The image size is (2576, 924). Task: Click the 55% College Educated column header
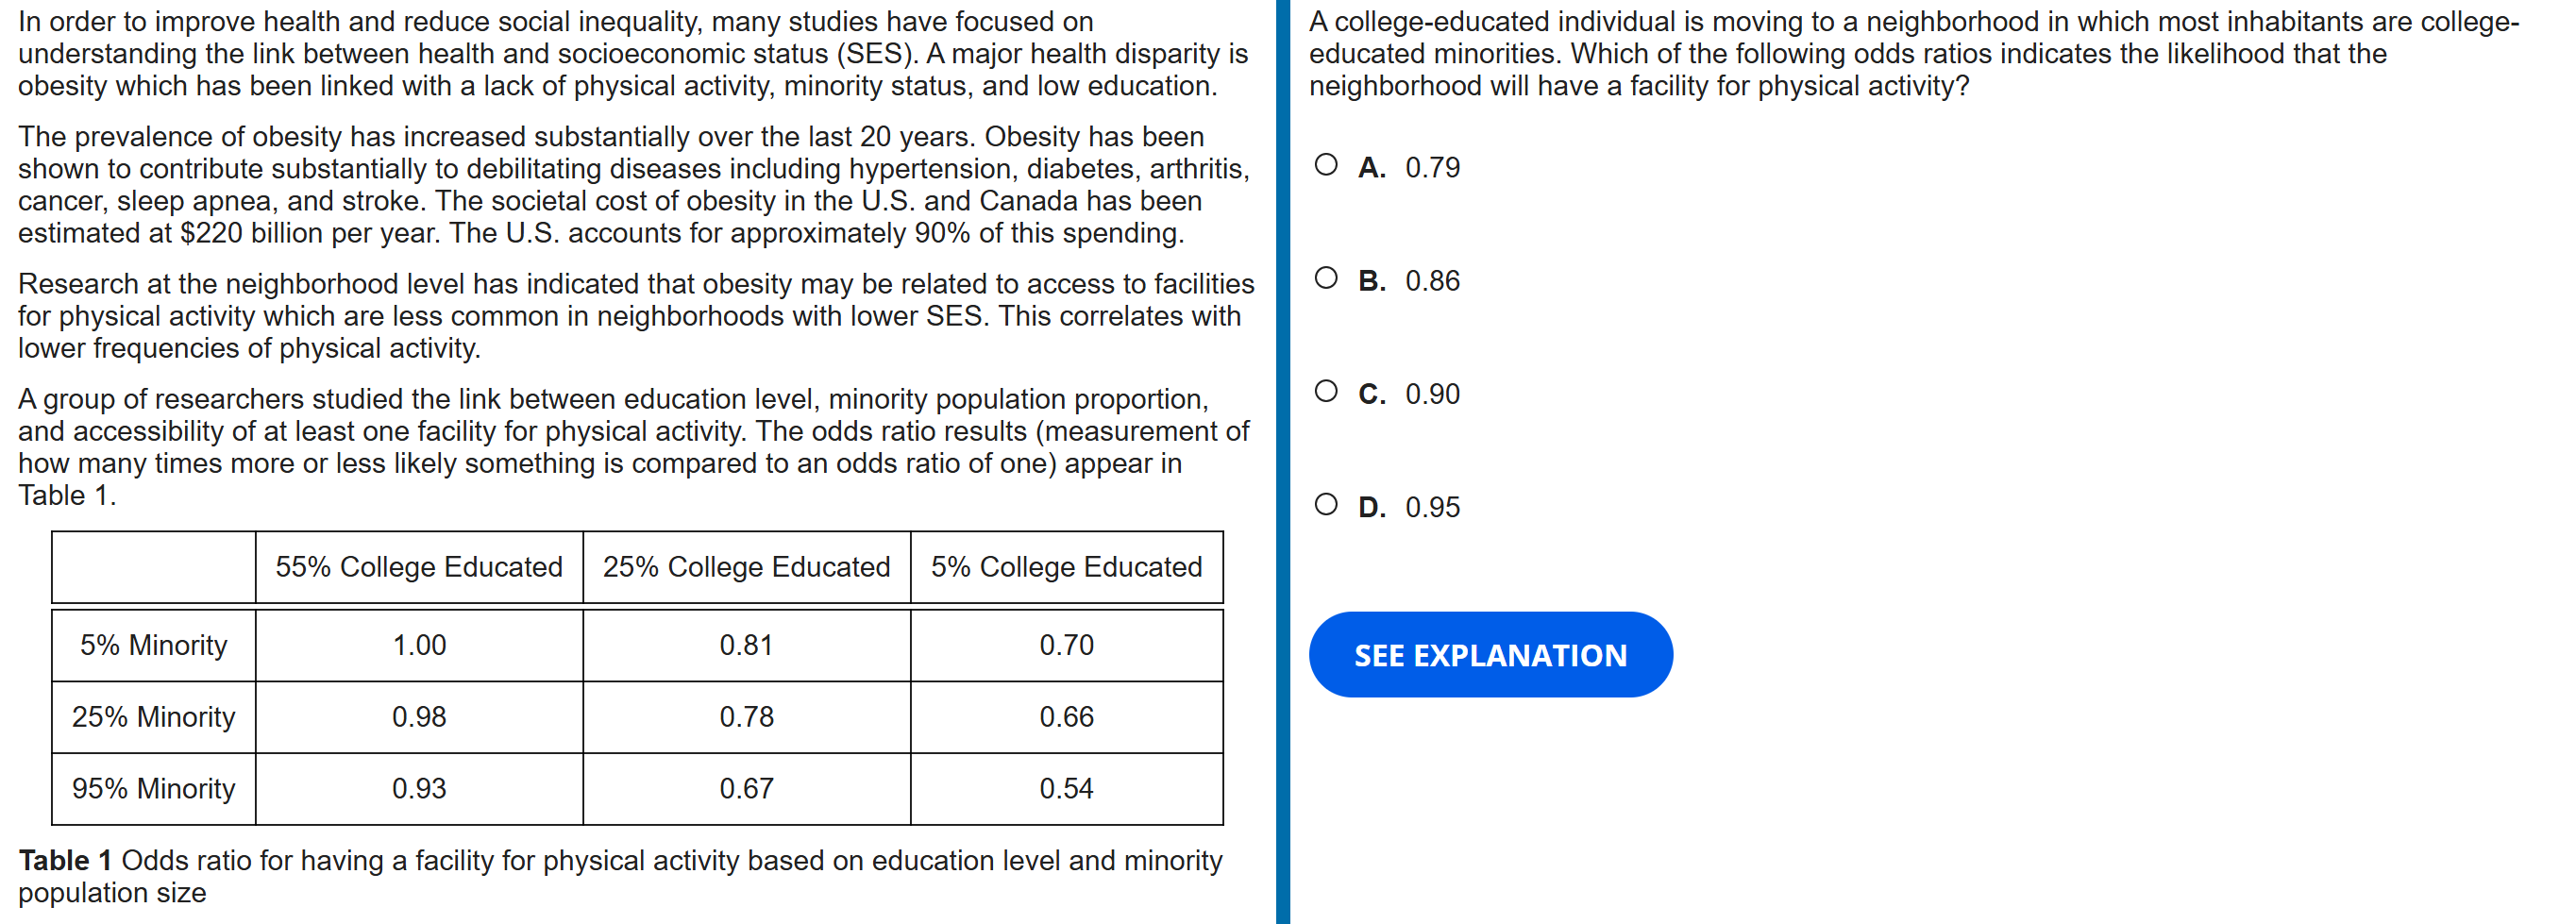pos(419,567)
